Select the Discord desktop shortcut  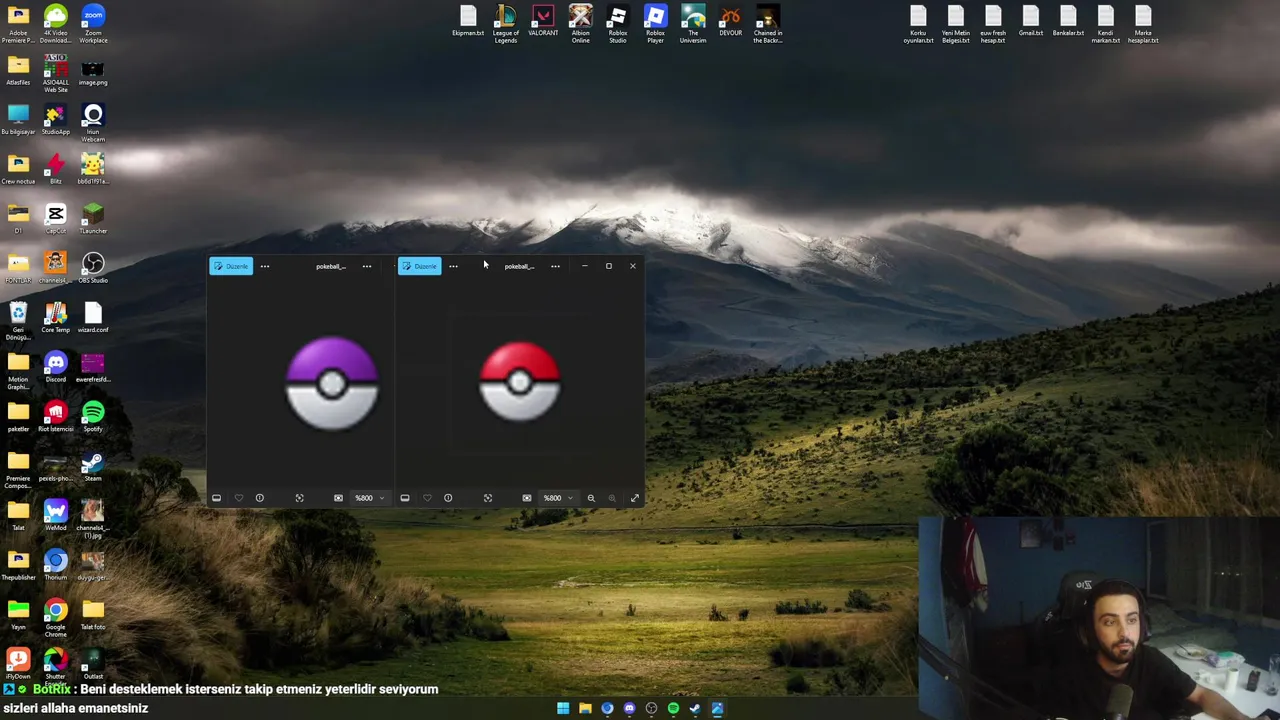click(x=55, y=367)
